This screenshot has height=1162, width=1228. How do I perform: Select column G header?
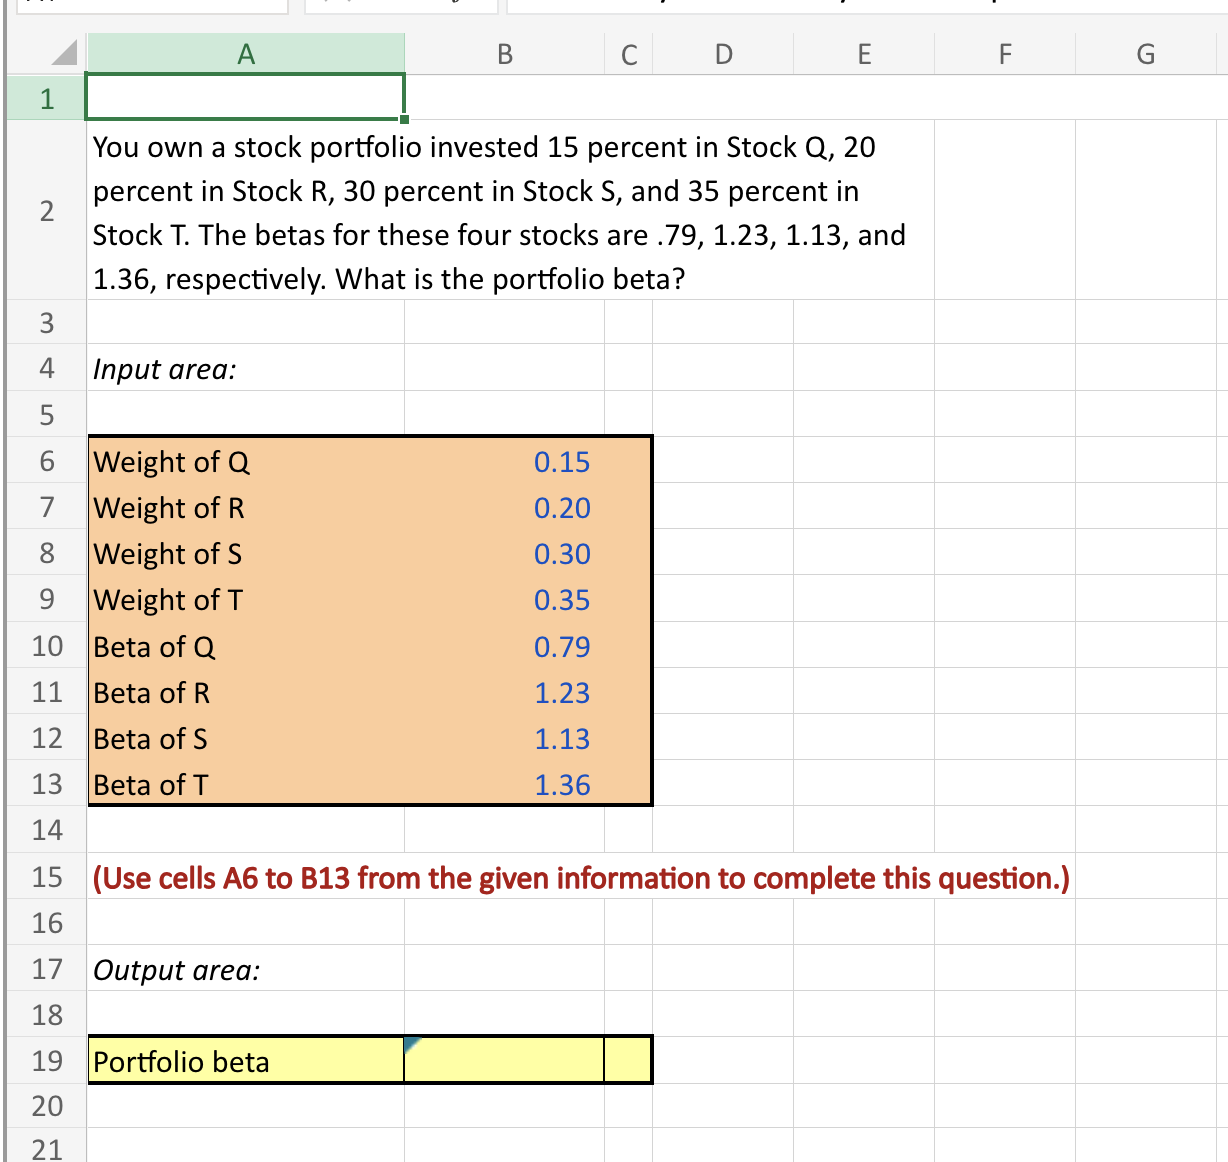(x=1145, y=53)
